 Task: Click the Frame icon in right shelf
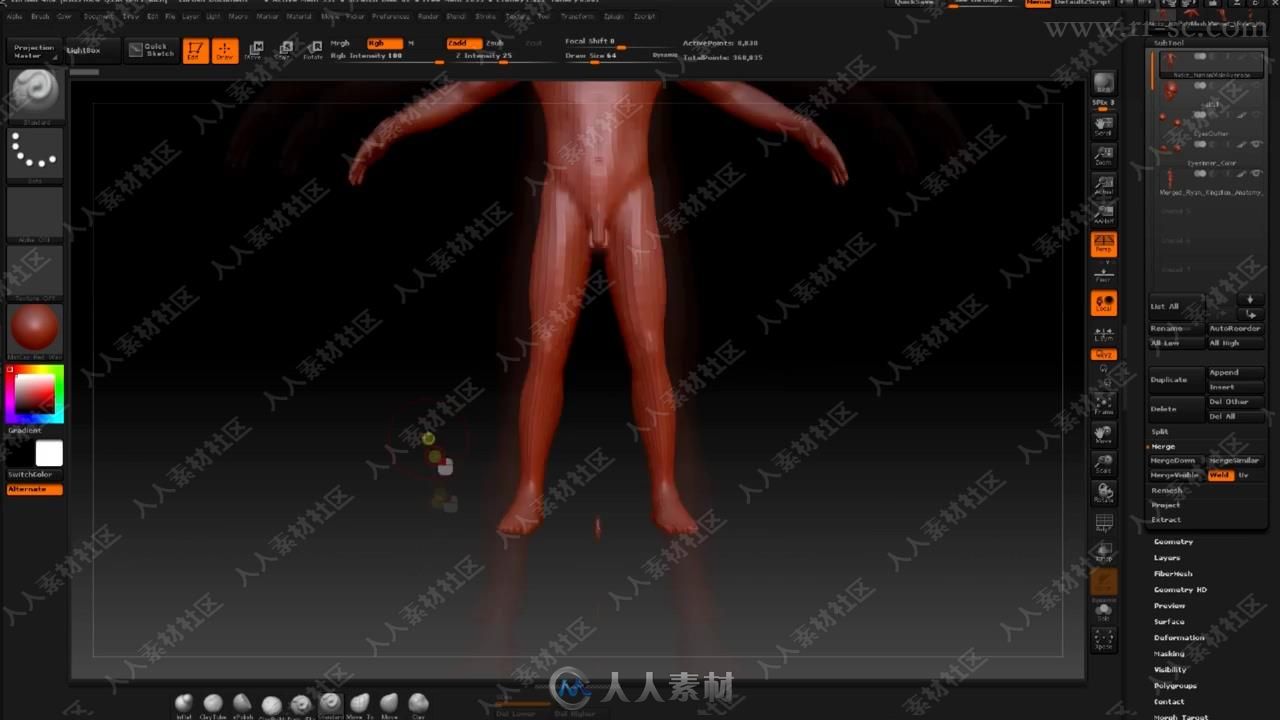1104,404
